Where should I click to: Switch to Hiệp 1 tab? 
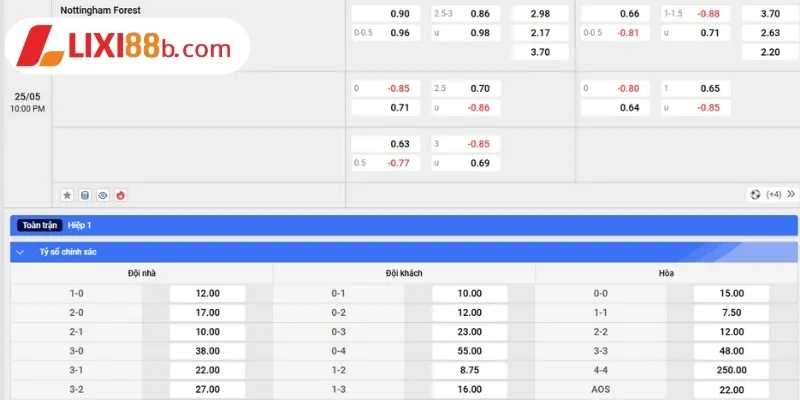click(x=80, y=225)
